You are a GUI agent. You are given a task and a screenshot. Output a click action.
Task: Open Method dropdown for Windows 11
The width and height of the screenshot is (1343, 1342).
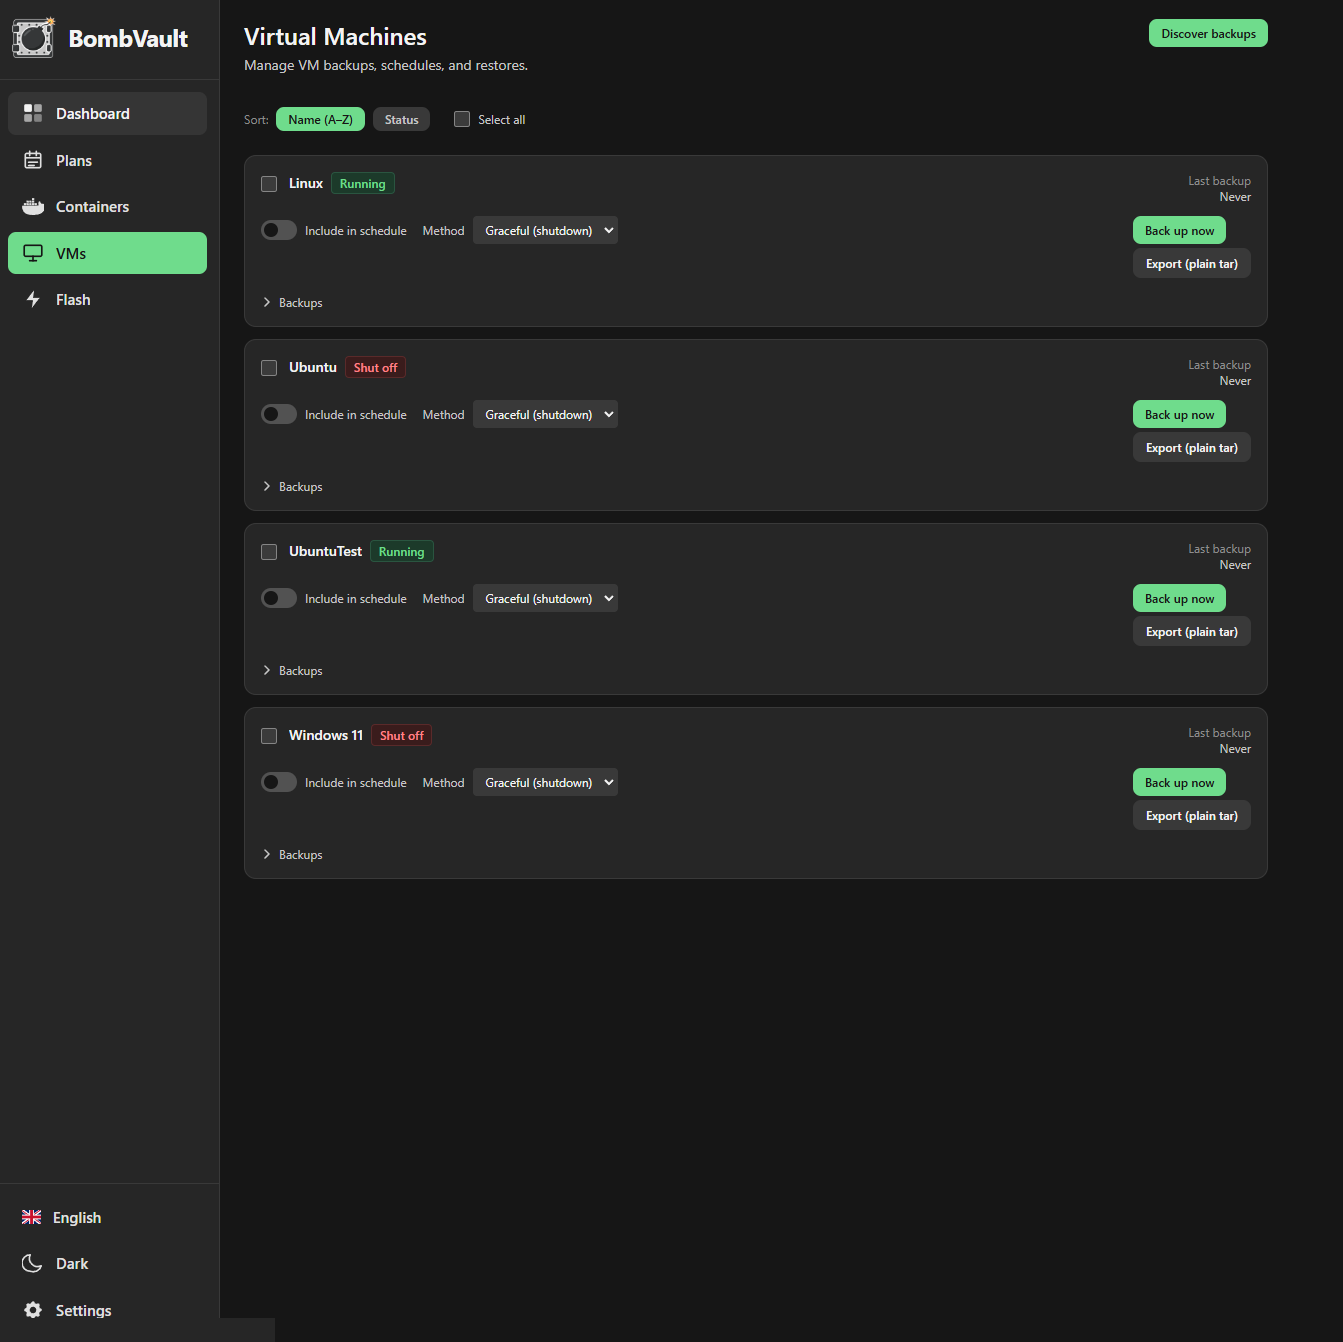[x=545, y=782]
